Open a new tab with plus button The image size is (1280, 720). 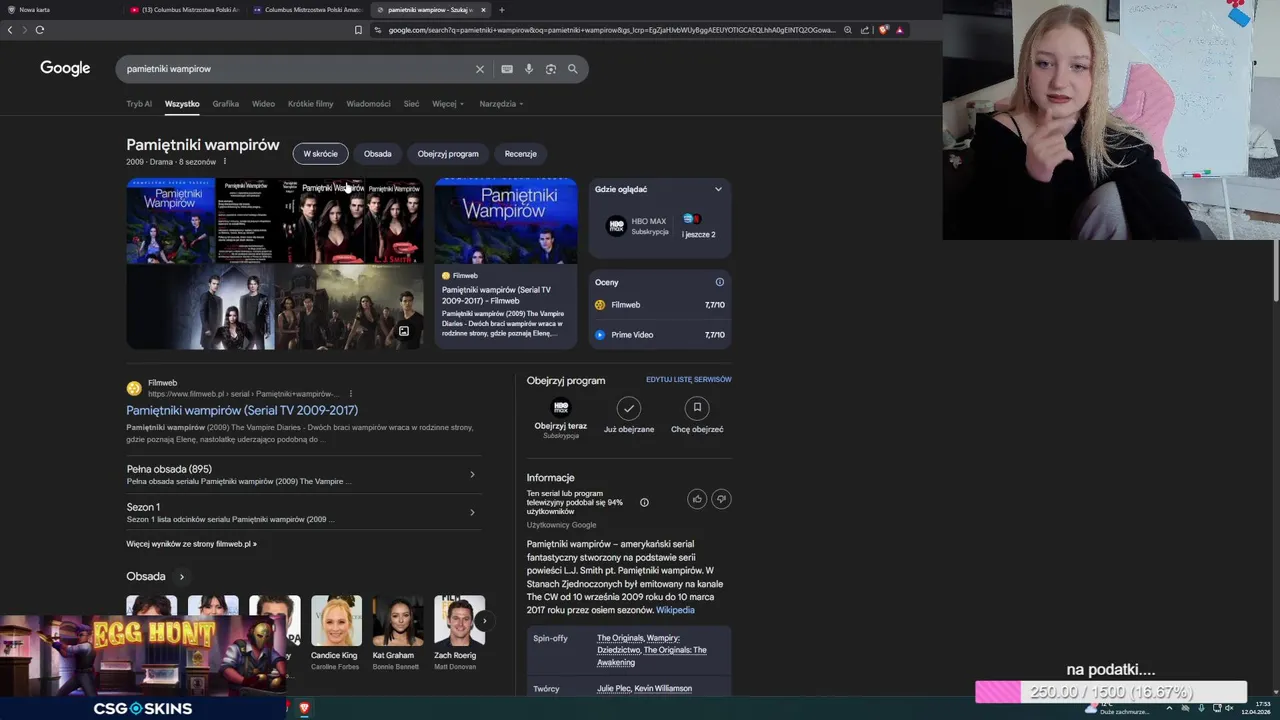point(502,10)
